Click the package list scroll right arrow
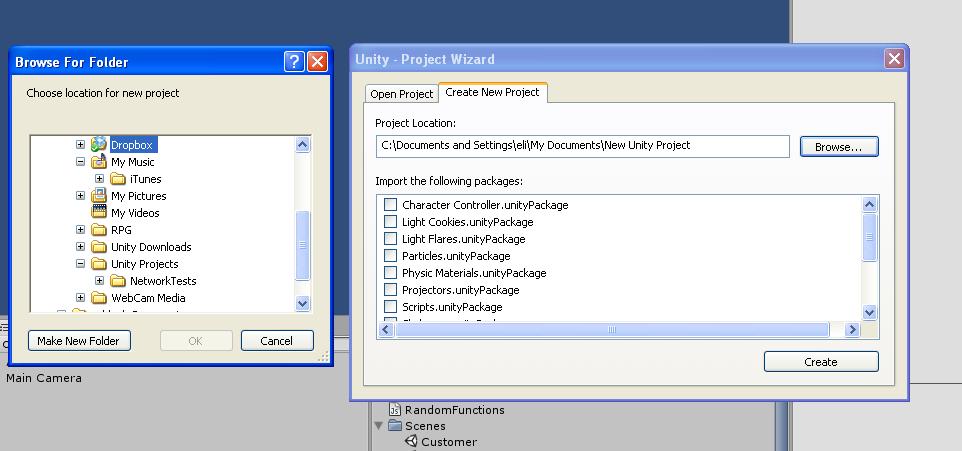Screen dimensions: 962x451 coord(852,330)
